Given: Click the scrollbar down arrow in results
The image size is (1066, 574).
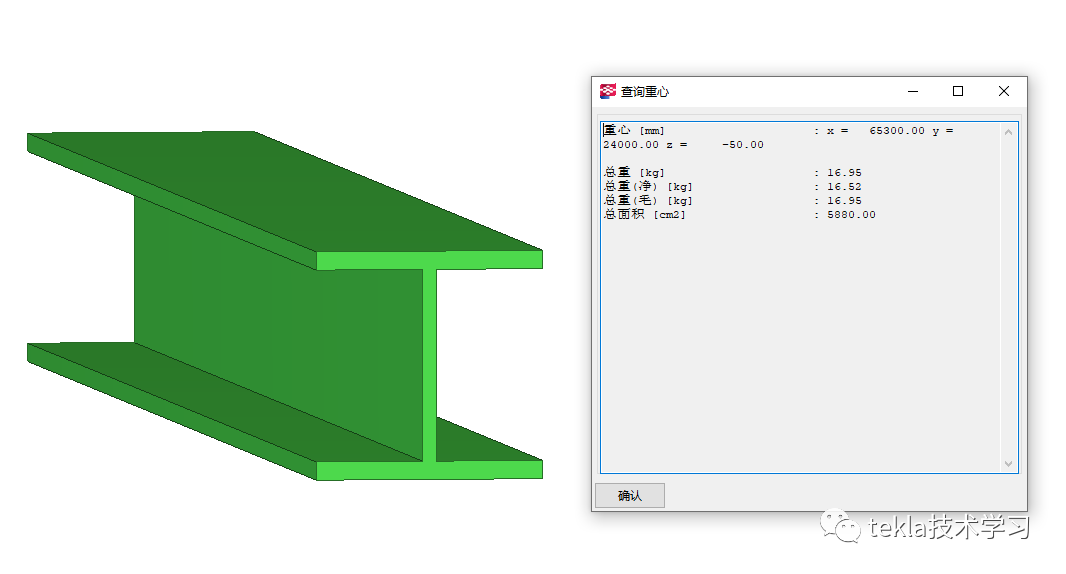Looking at the screenshot, I should [x=1008, y=464].
